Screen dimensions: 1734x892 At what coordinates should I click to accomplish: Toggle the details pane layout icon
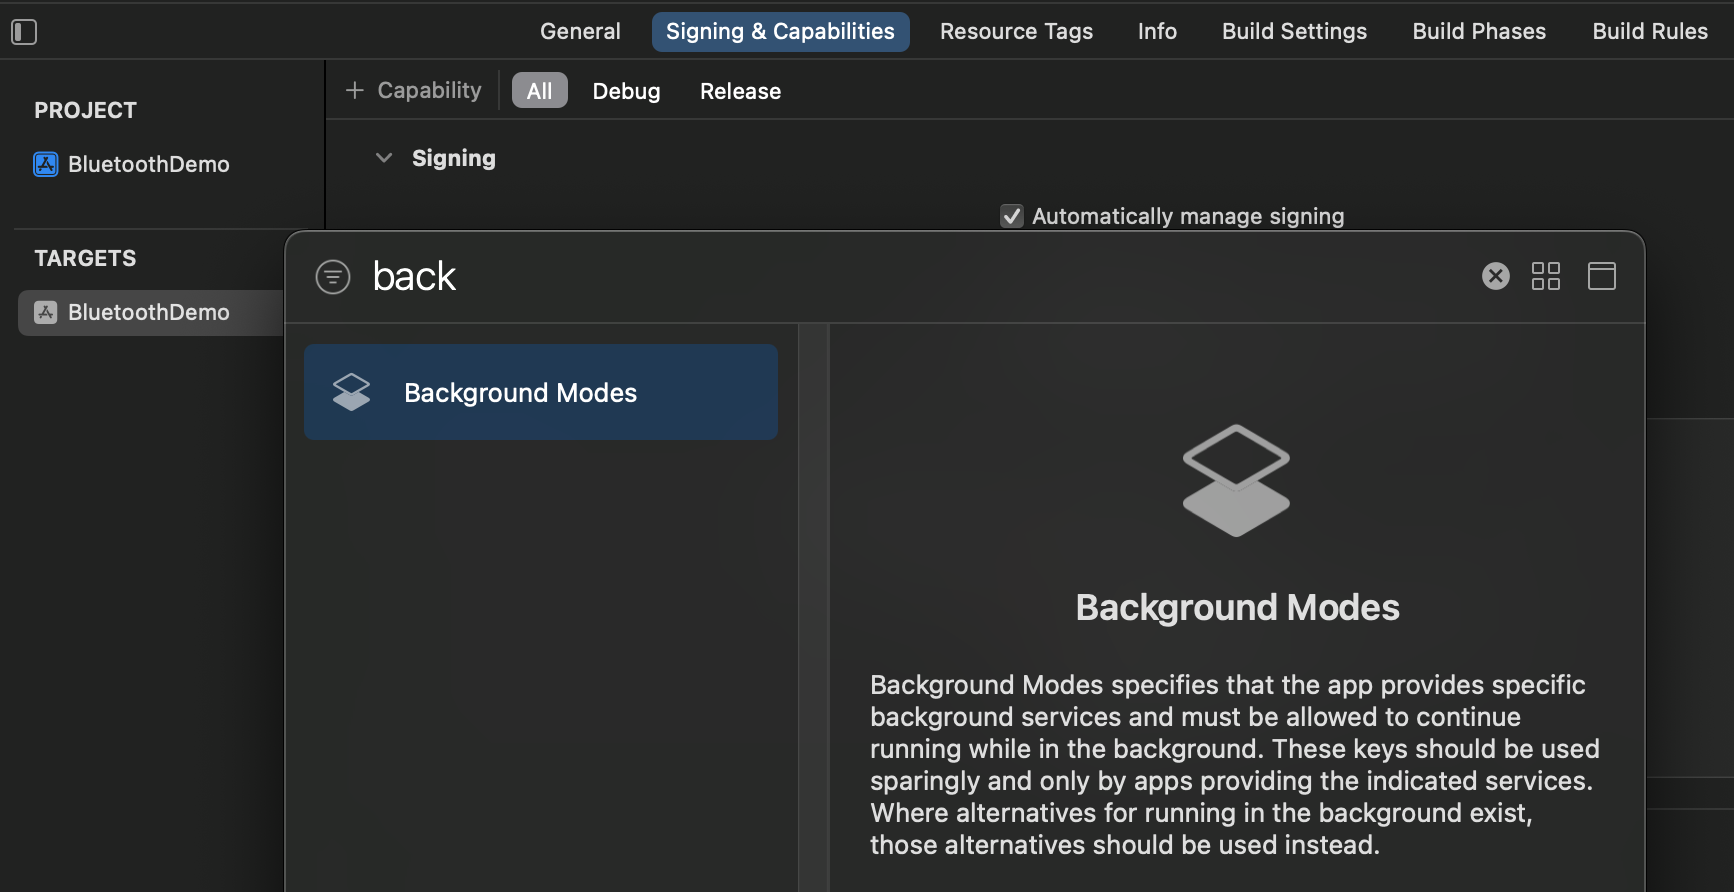[1601, 276]
